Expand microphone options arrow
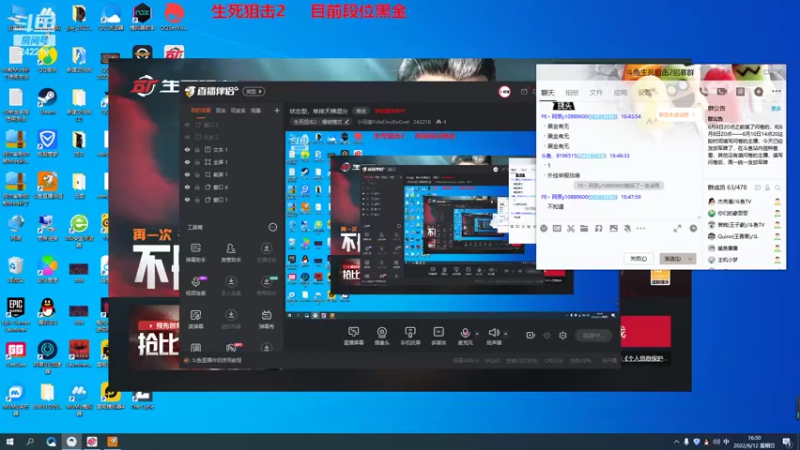Viewport: 800px width, 450px height. (477, 334)
